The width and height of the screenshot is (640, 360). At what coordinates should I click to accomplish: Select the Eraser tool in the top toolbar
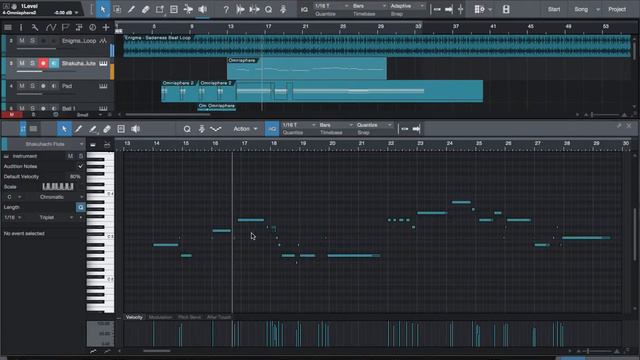145,9
